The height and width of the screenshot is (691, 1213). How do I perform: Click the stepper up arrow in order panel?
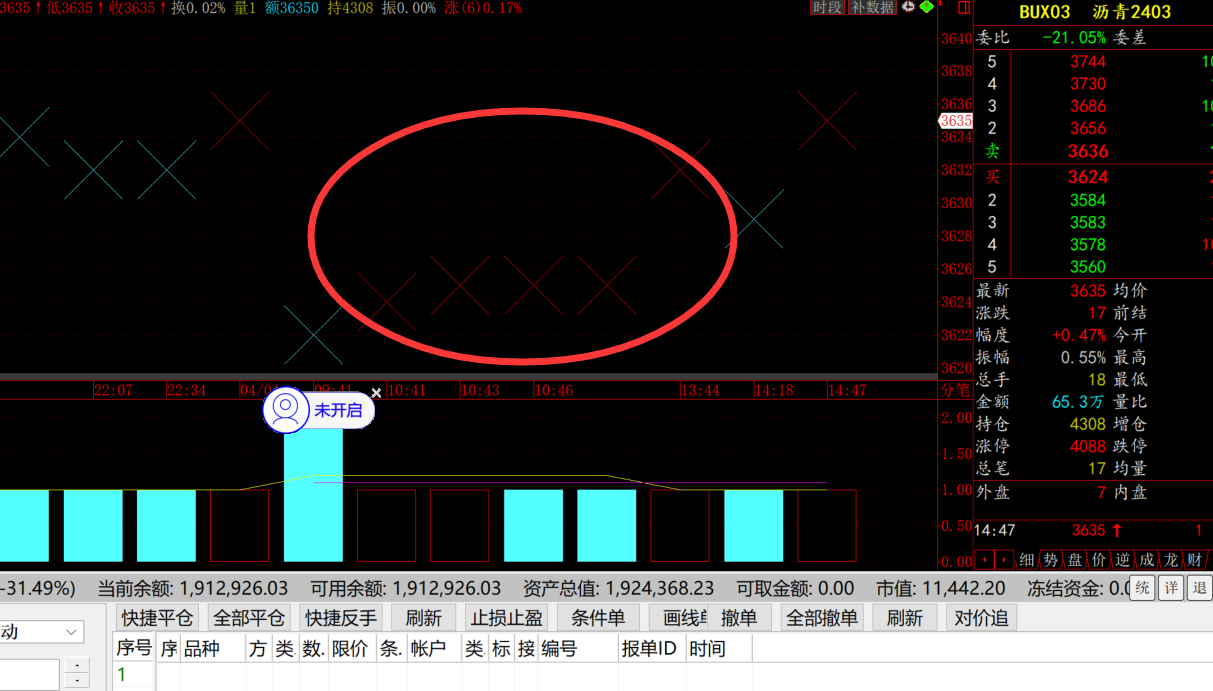(77, 666)
